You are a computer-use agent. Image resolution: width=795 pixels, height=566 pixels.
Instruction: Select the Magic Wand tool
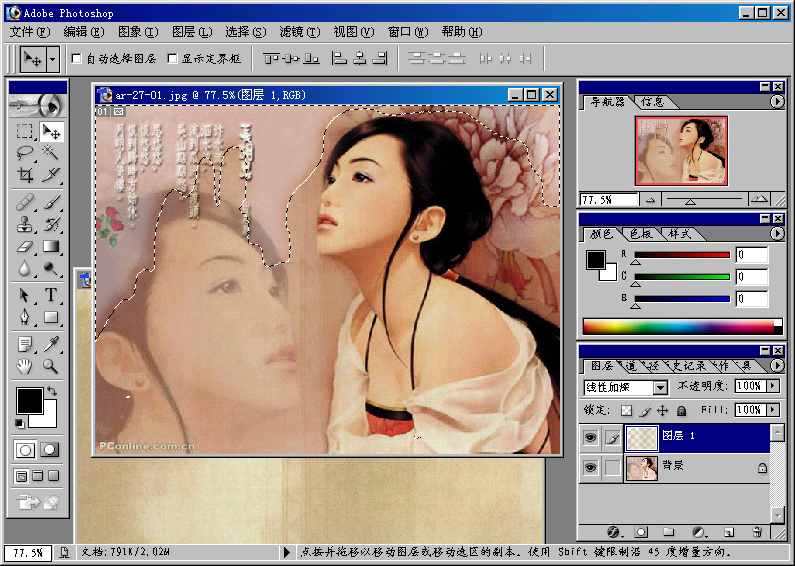pyautogui.click(x=51, y=153)
